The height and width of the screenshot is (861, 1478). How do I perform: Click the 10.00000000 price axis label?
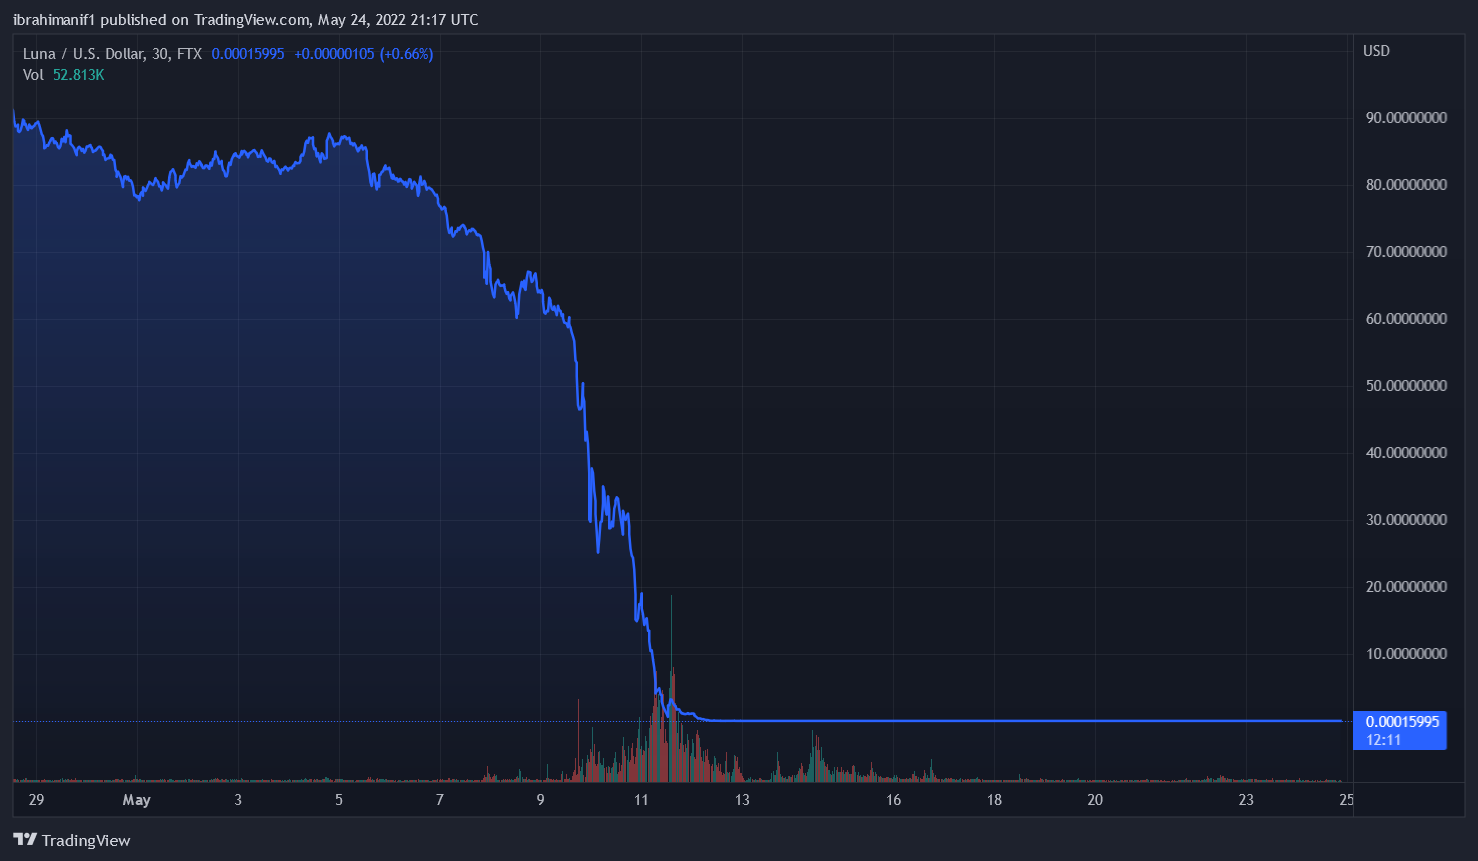[x=1406, y=654]
